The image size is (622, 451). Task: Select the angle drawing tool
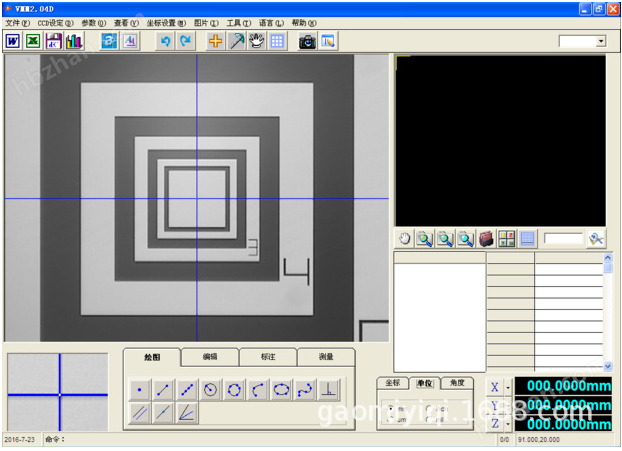[186, 411]
